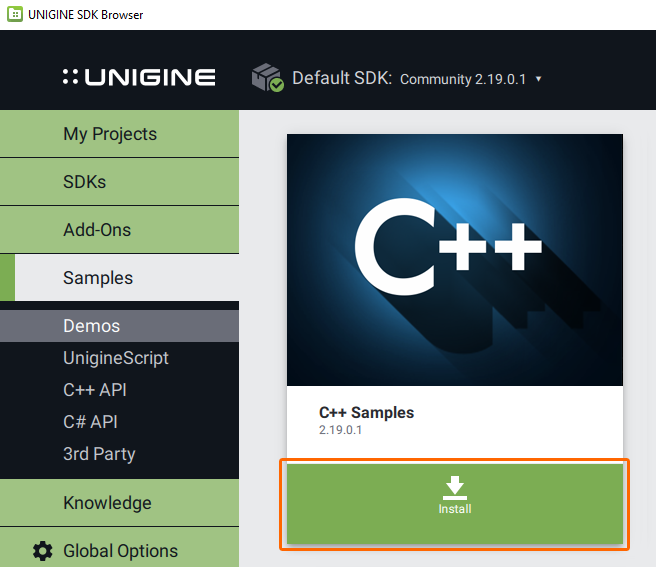This screenshot has height=567, width=656.
Task: Open C++ API samples category
Action: (119, 390)
